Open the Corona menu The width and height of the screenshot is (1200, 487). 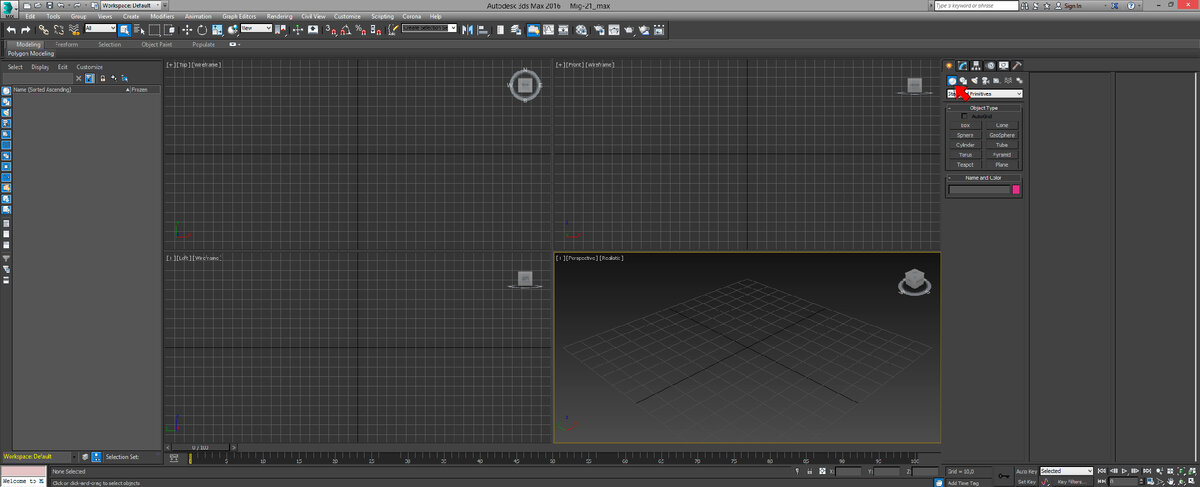[x=411, y=16]
